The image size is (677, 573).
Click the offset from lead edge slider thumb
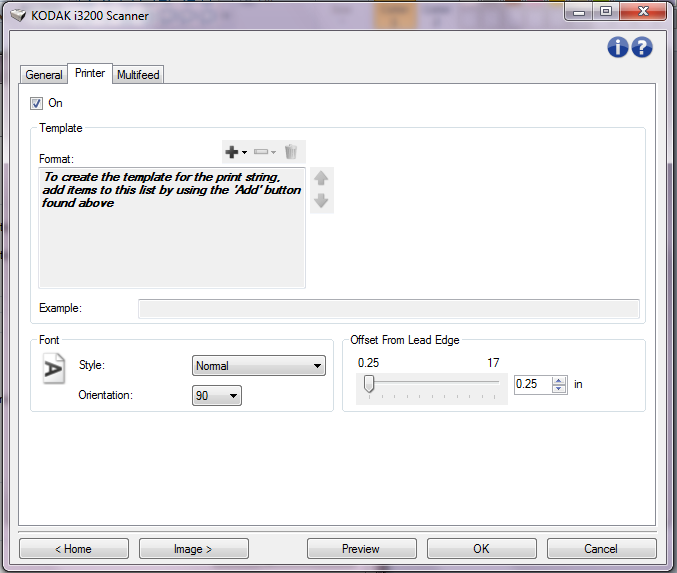tap(369, 383)
